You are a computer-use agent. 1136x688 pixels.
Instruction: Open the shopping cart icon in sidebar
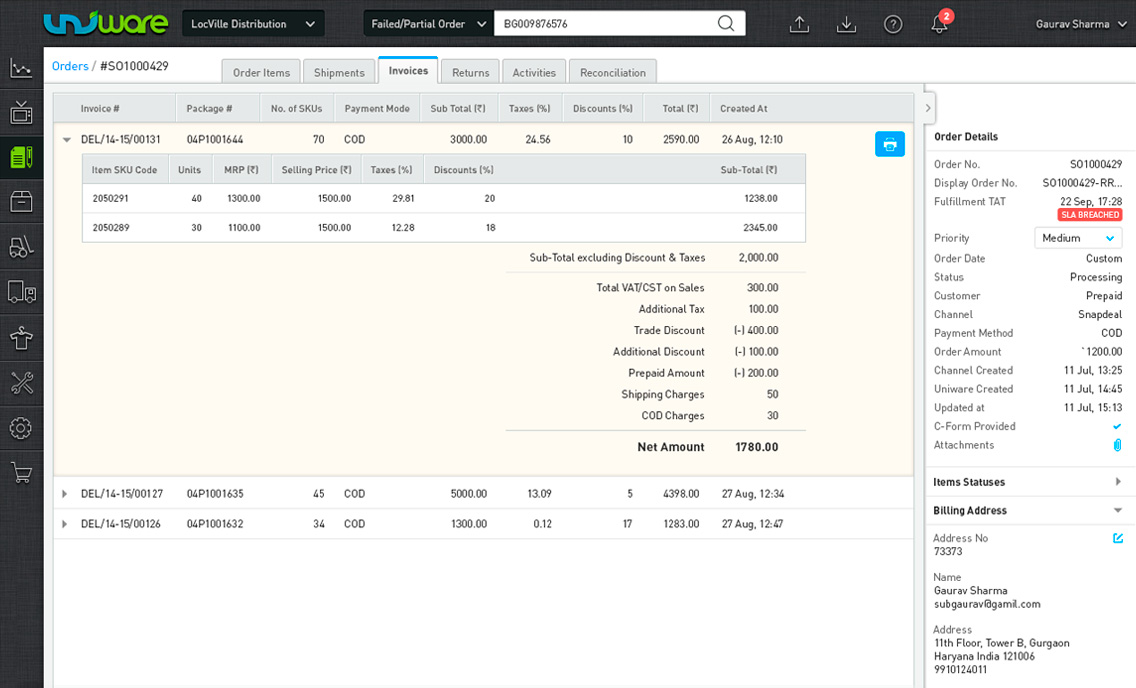coord(21,473)
